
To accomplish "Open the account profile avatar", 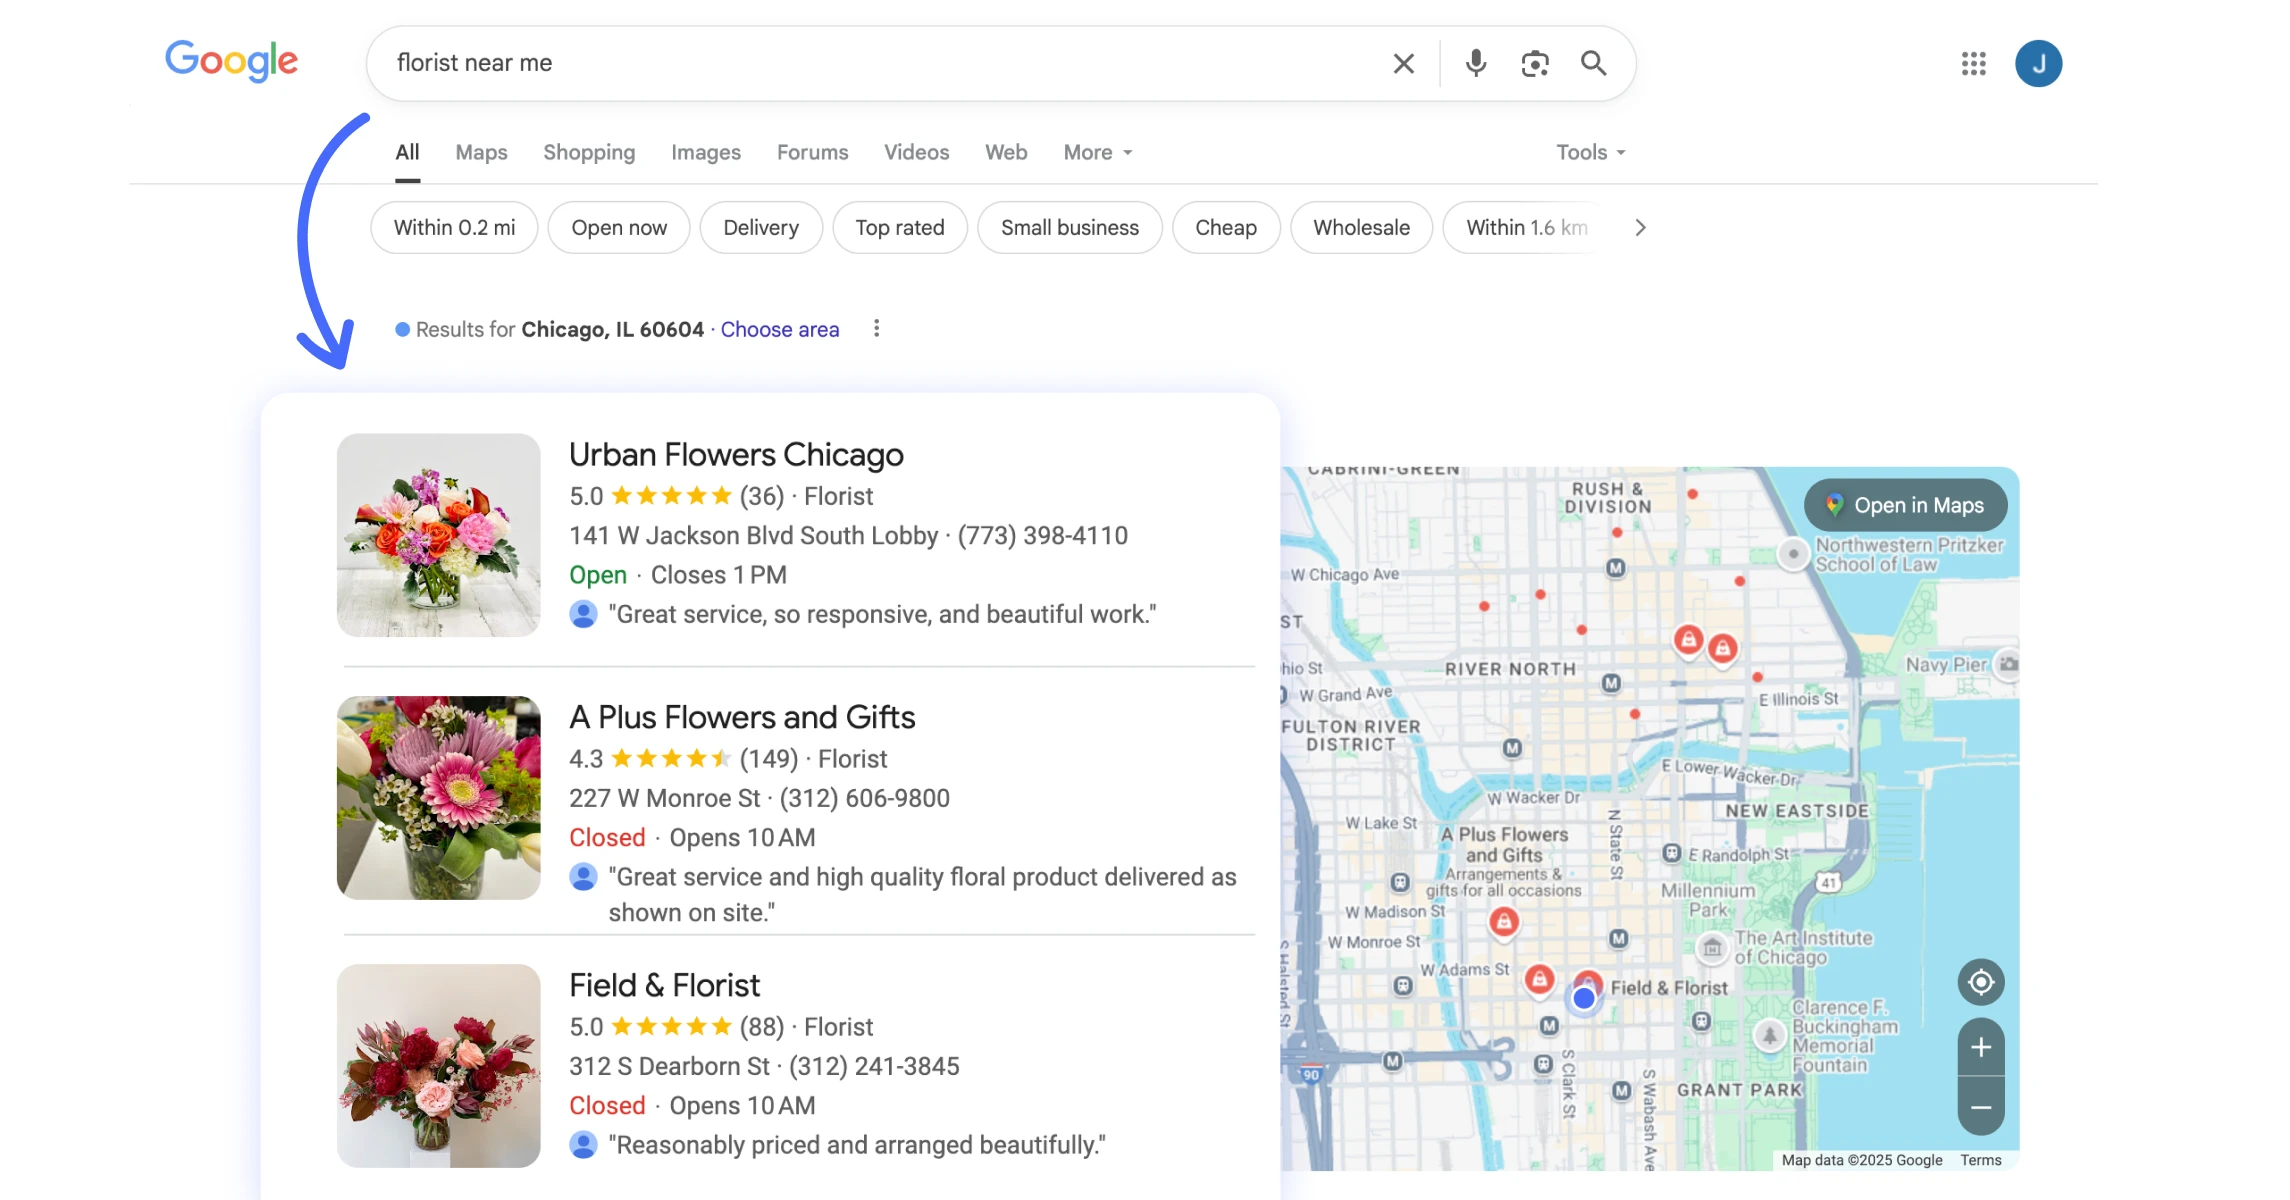I will (2039, 63).
